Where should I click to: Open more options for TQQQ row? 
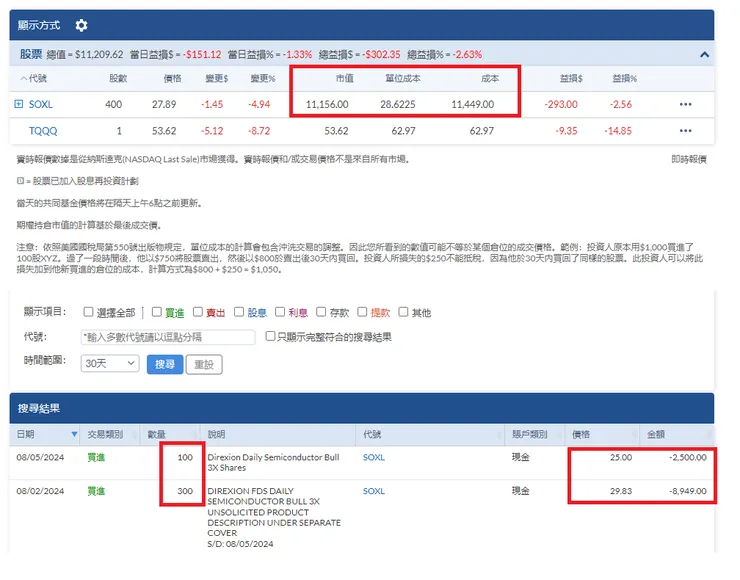pyautogui.click(x=685, y=131)
